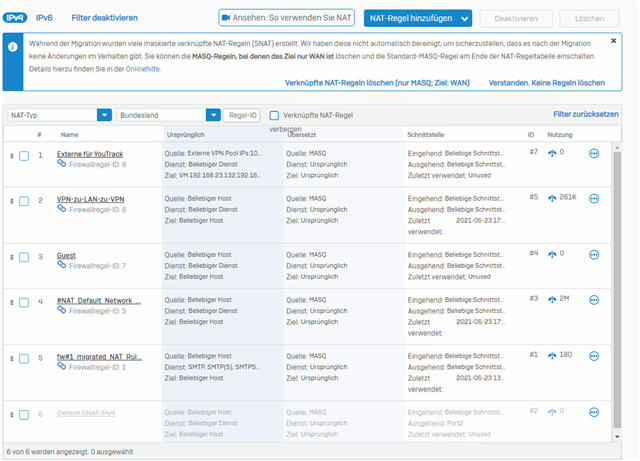640x461 pixels.
Task: Open the Default SNAT IPv4 rule
Action: click(86, 413)
